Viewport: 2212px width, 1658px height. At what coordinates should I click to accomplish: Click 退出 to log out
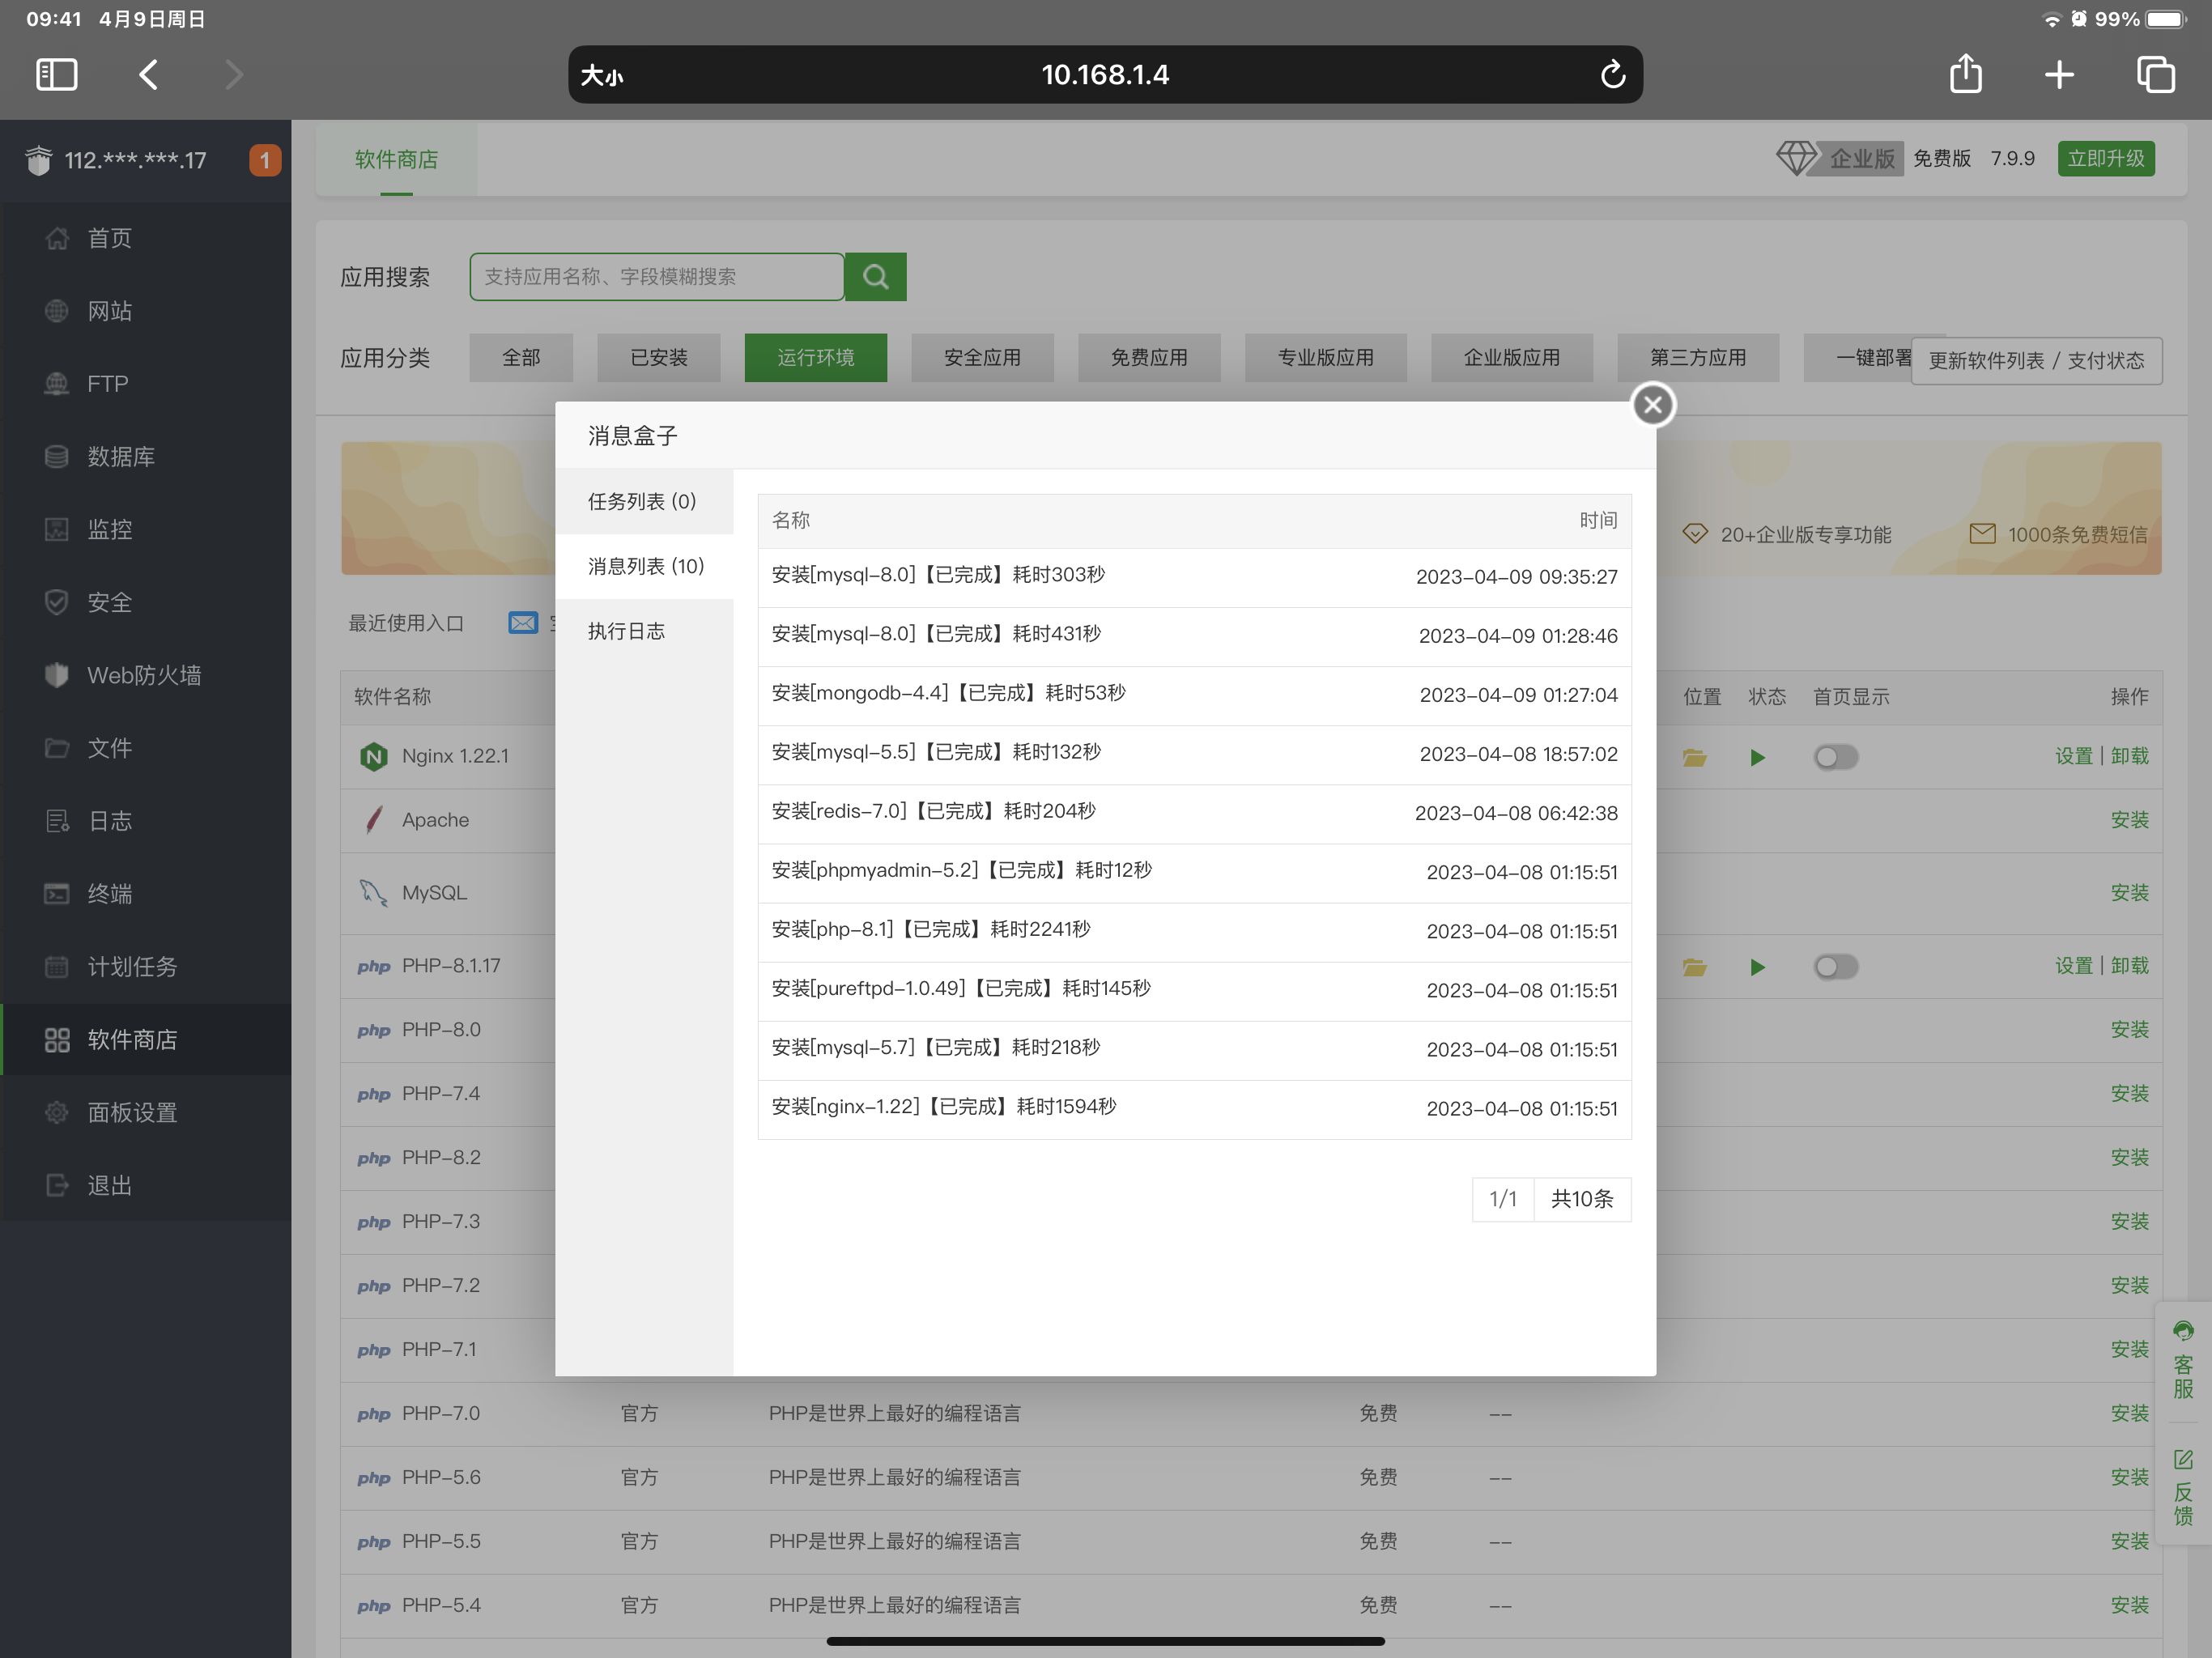click(x=146, y=1186)
